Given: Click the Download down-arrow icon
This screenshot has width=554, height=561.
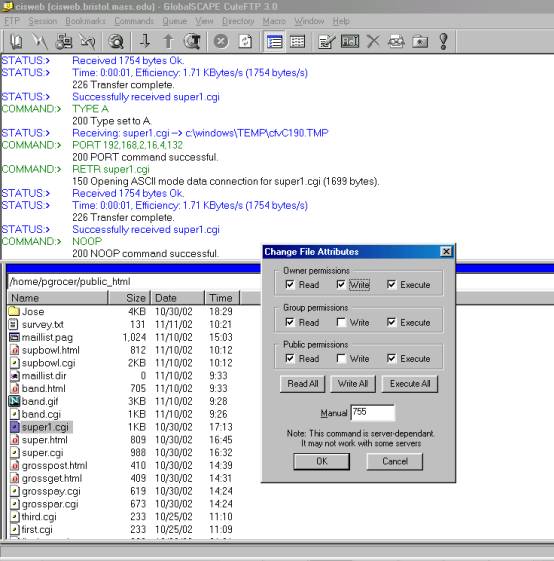Looking at the screenshot, I should pos(145,42).
